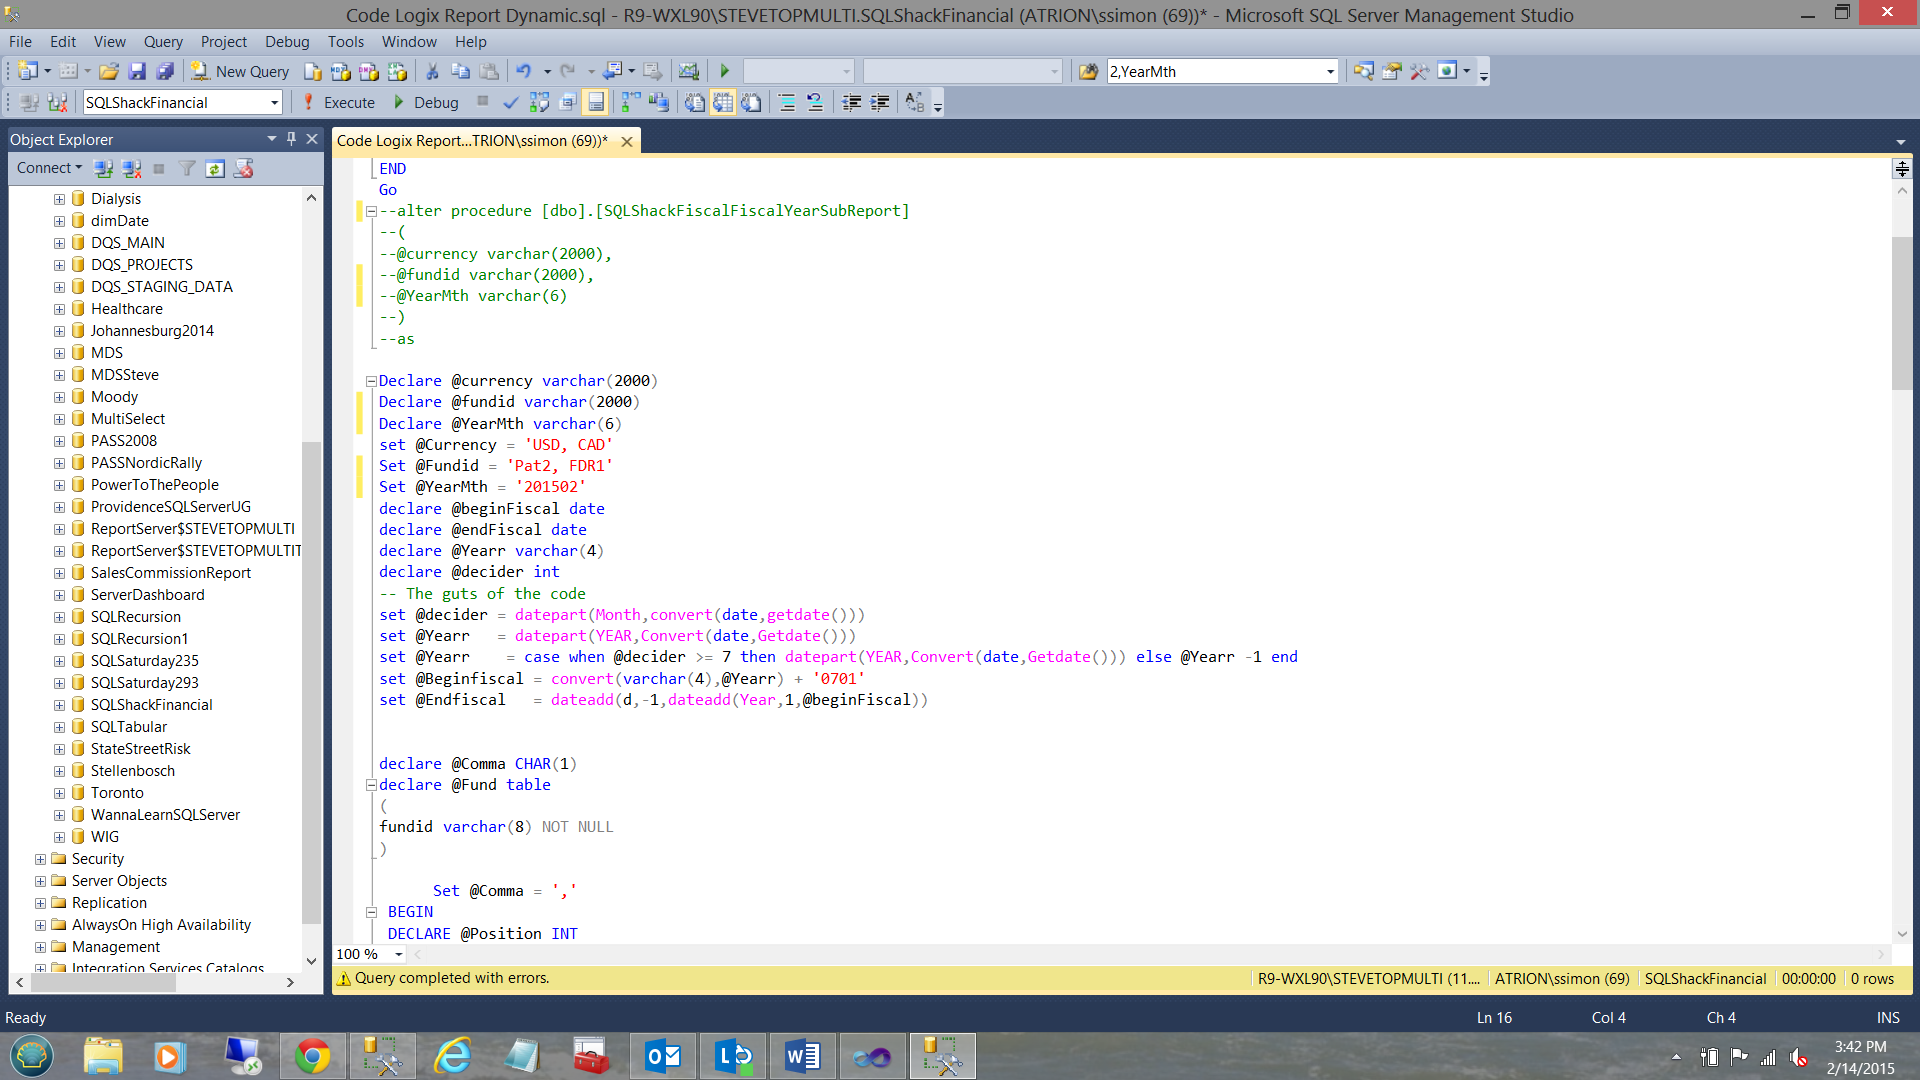Expand the Security folder node
Viewport: 1920px width, 1080px height.
click(x=40, y=859)
